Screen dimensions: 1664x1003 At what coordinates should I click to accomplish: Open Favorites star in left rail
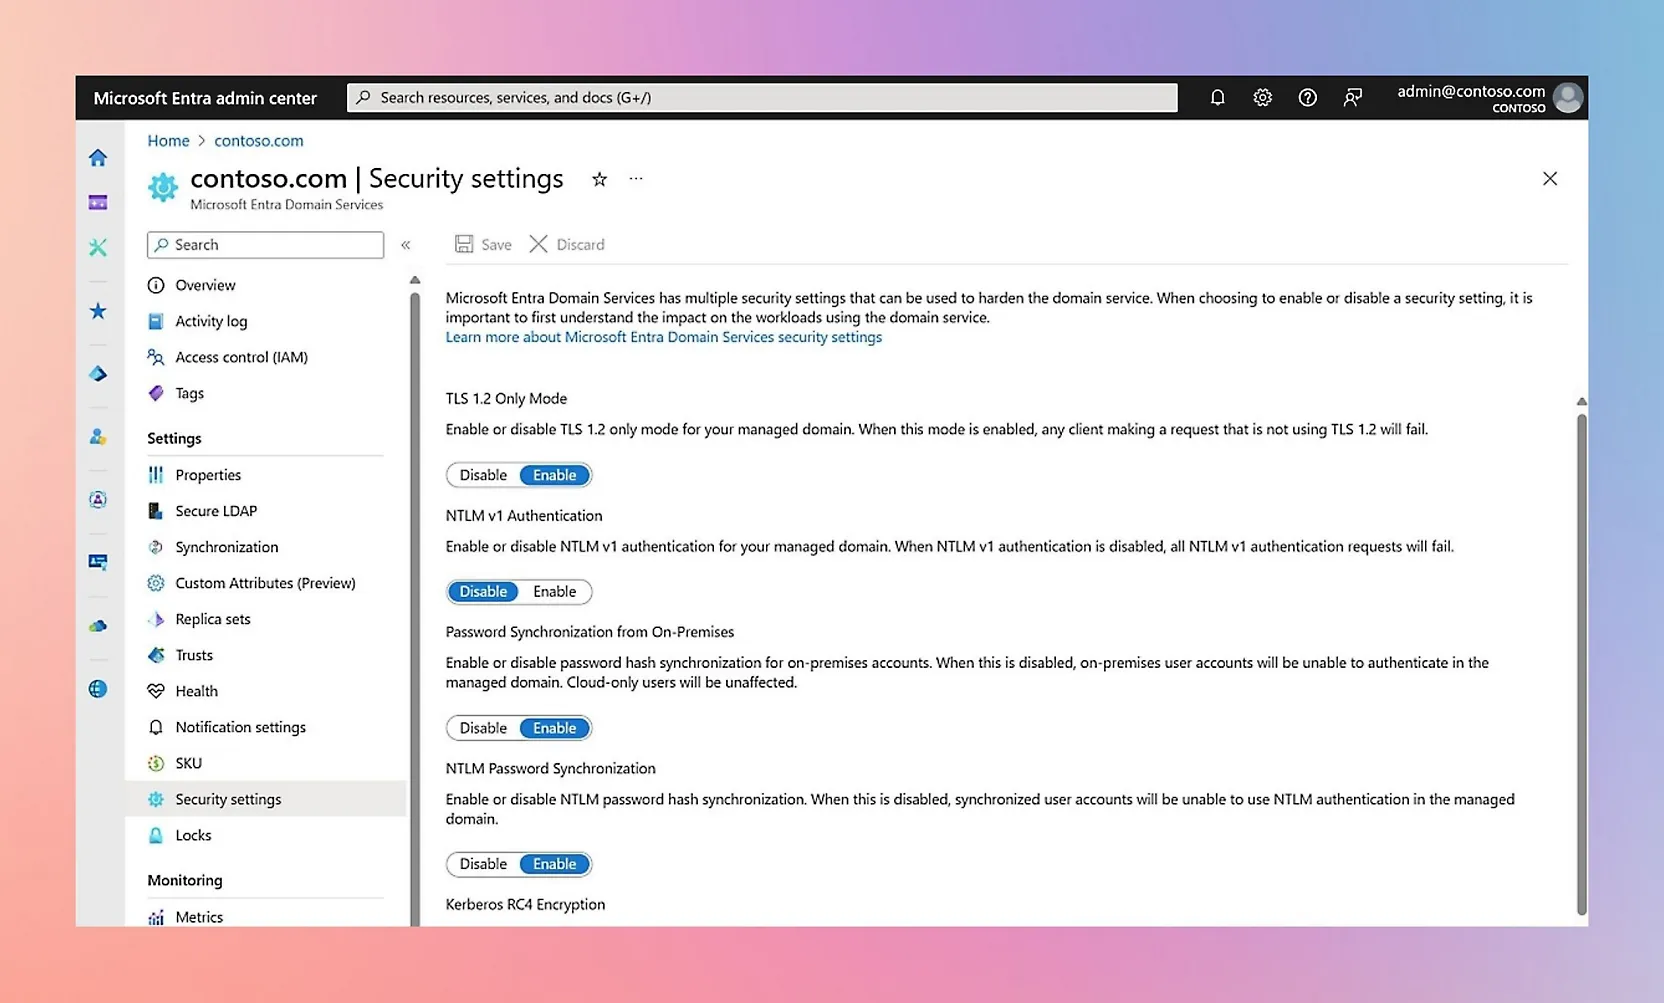98,311
